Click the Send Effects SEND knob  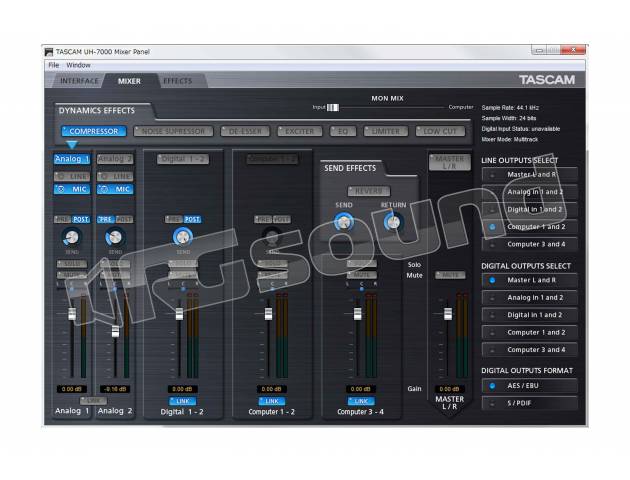coord(344,223)
